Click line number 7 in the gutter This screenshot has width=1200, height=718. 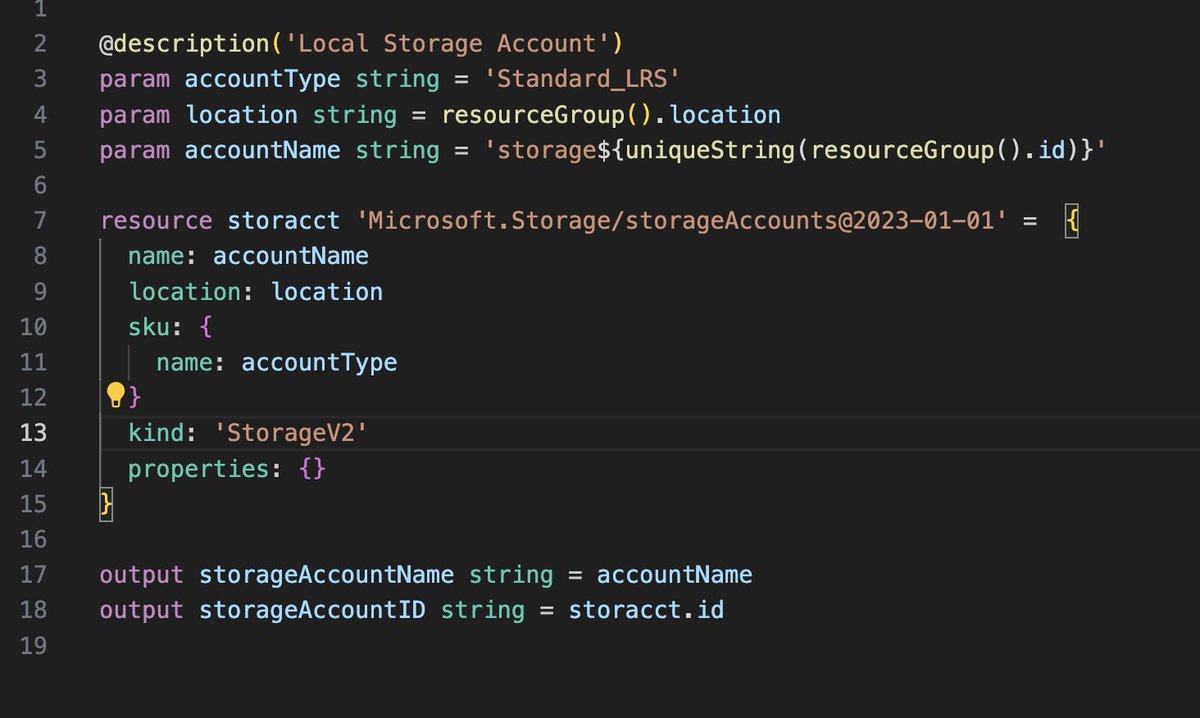pos(40,220)
